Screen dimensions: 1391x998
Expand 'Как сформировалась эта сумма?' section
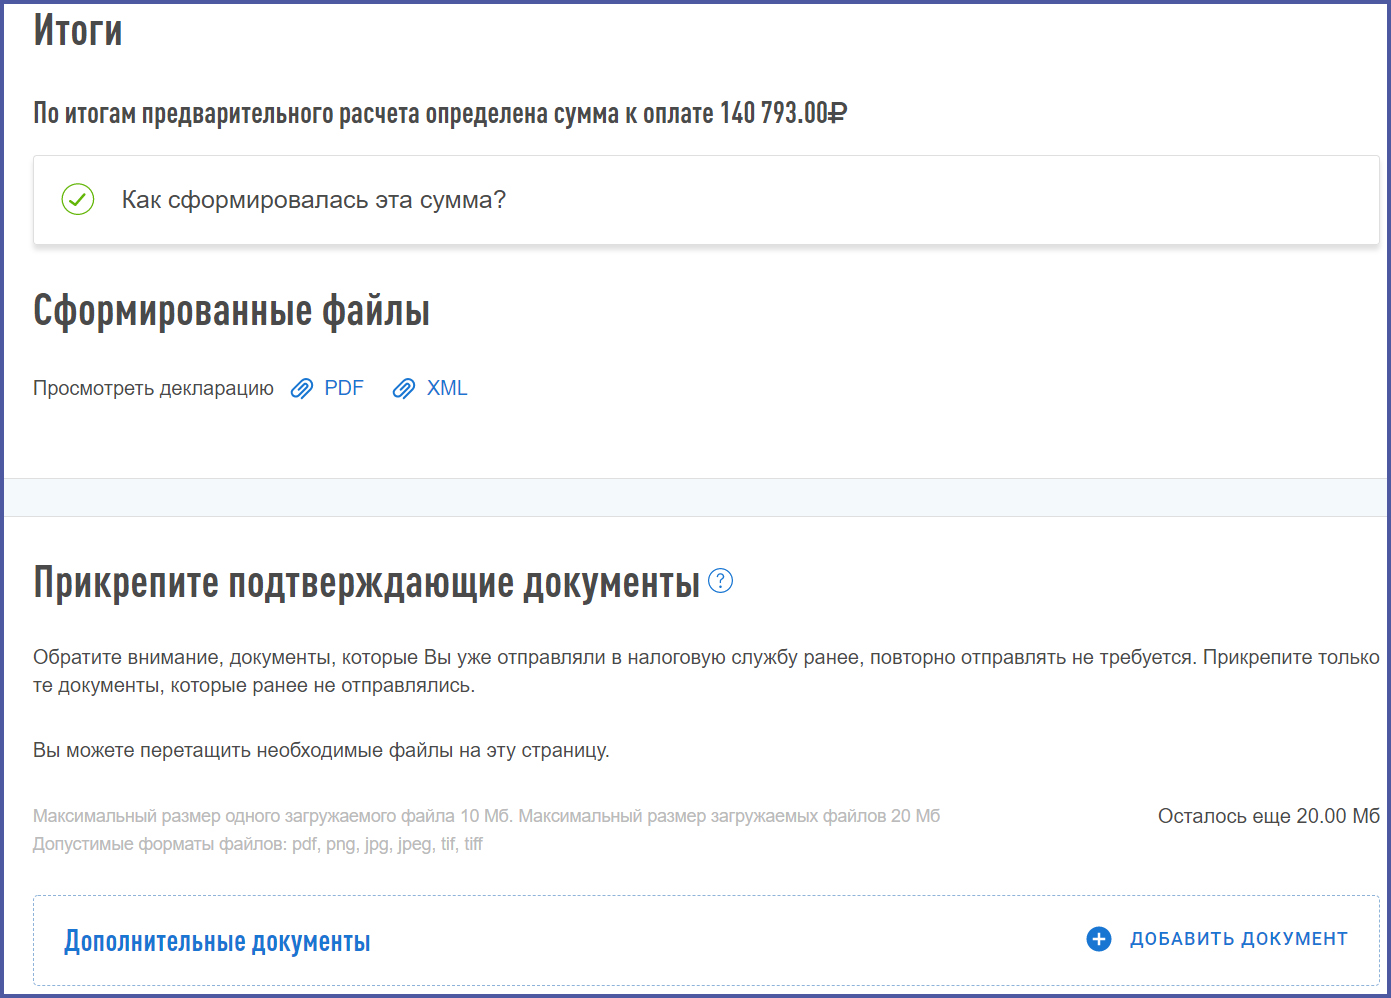pyautogui.click(x=706, y=200)
